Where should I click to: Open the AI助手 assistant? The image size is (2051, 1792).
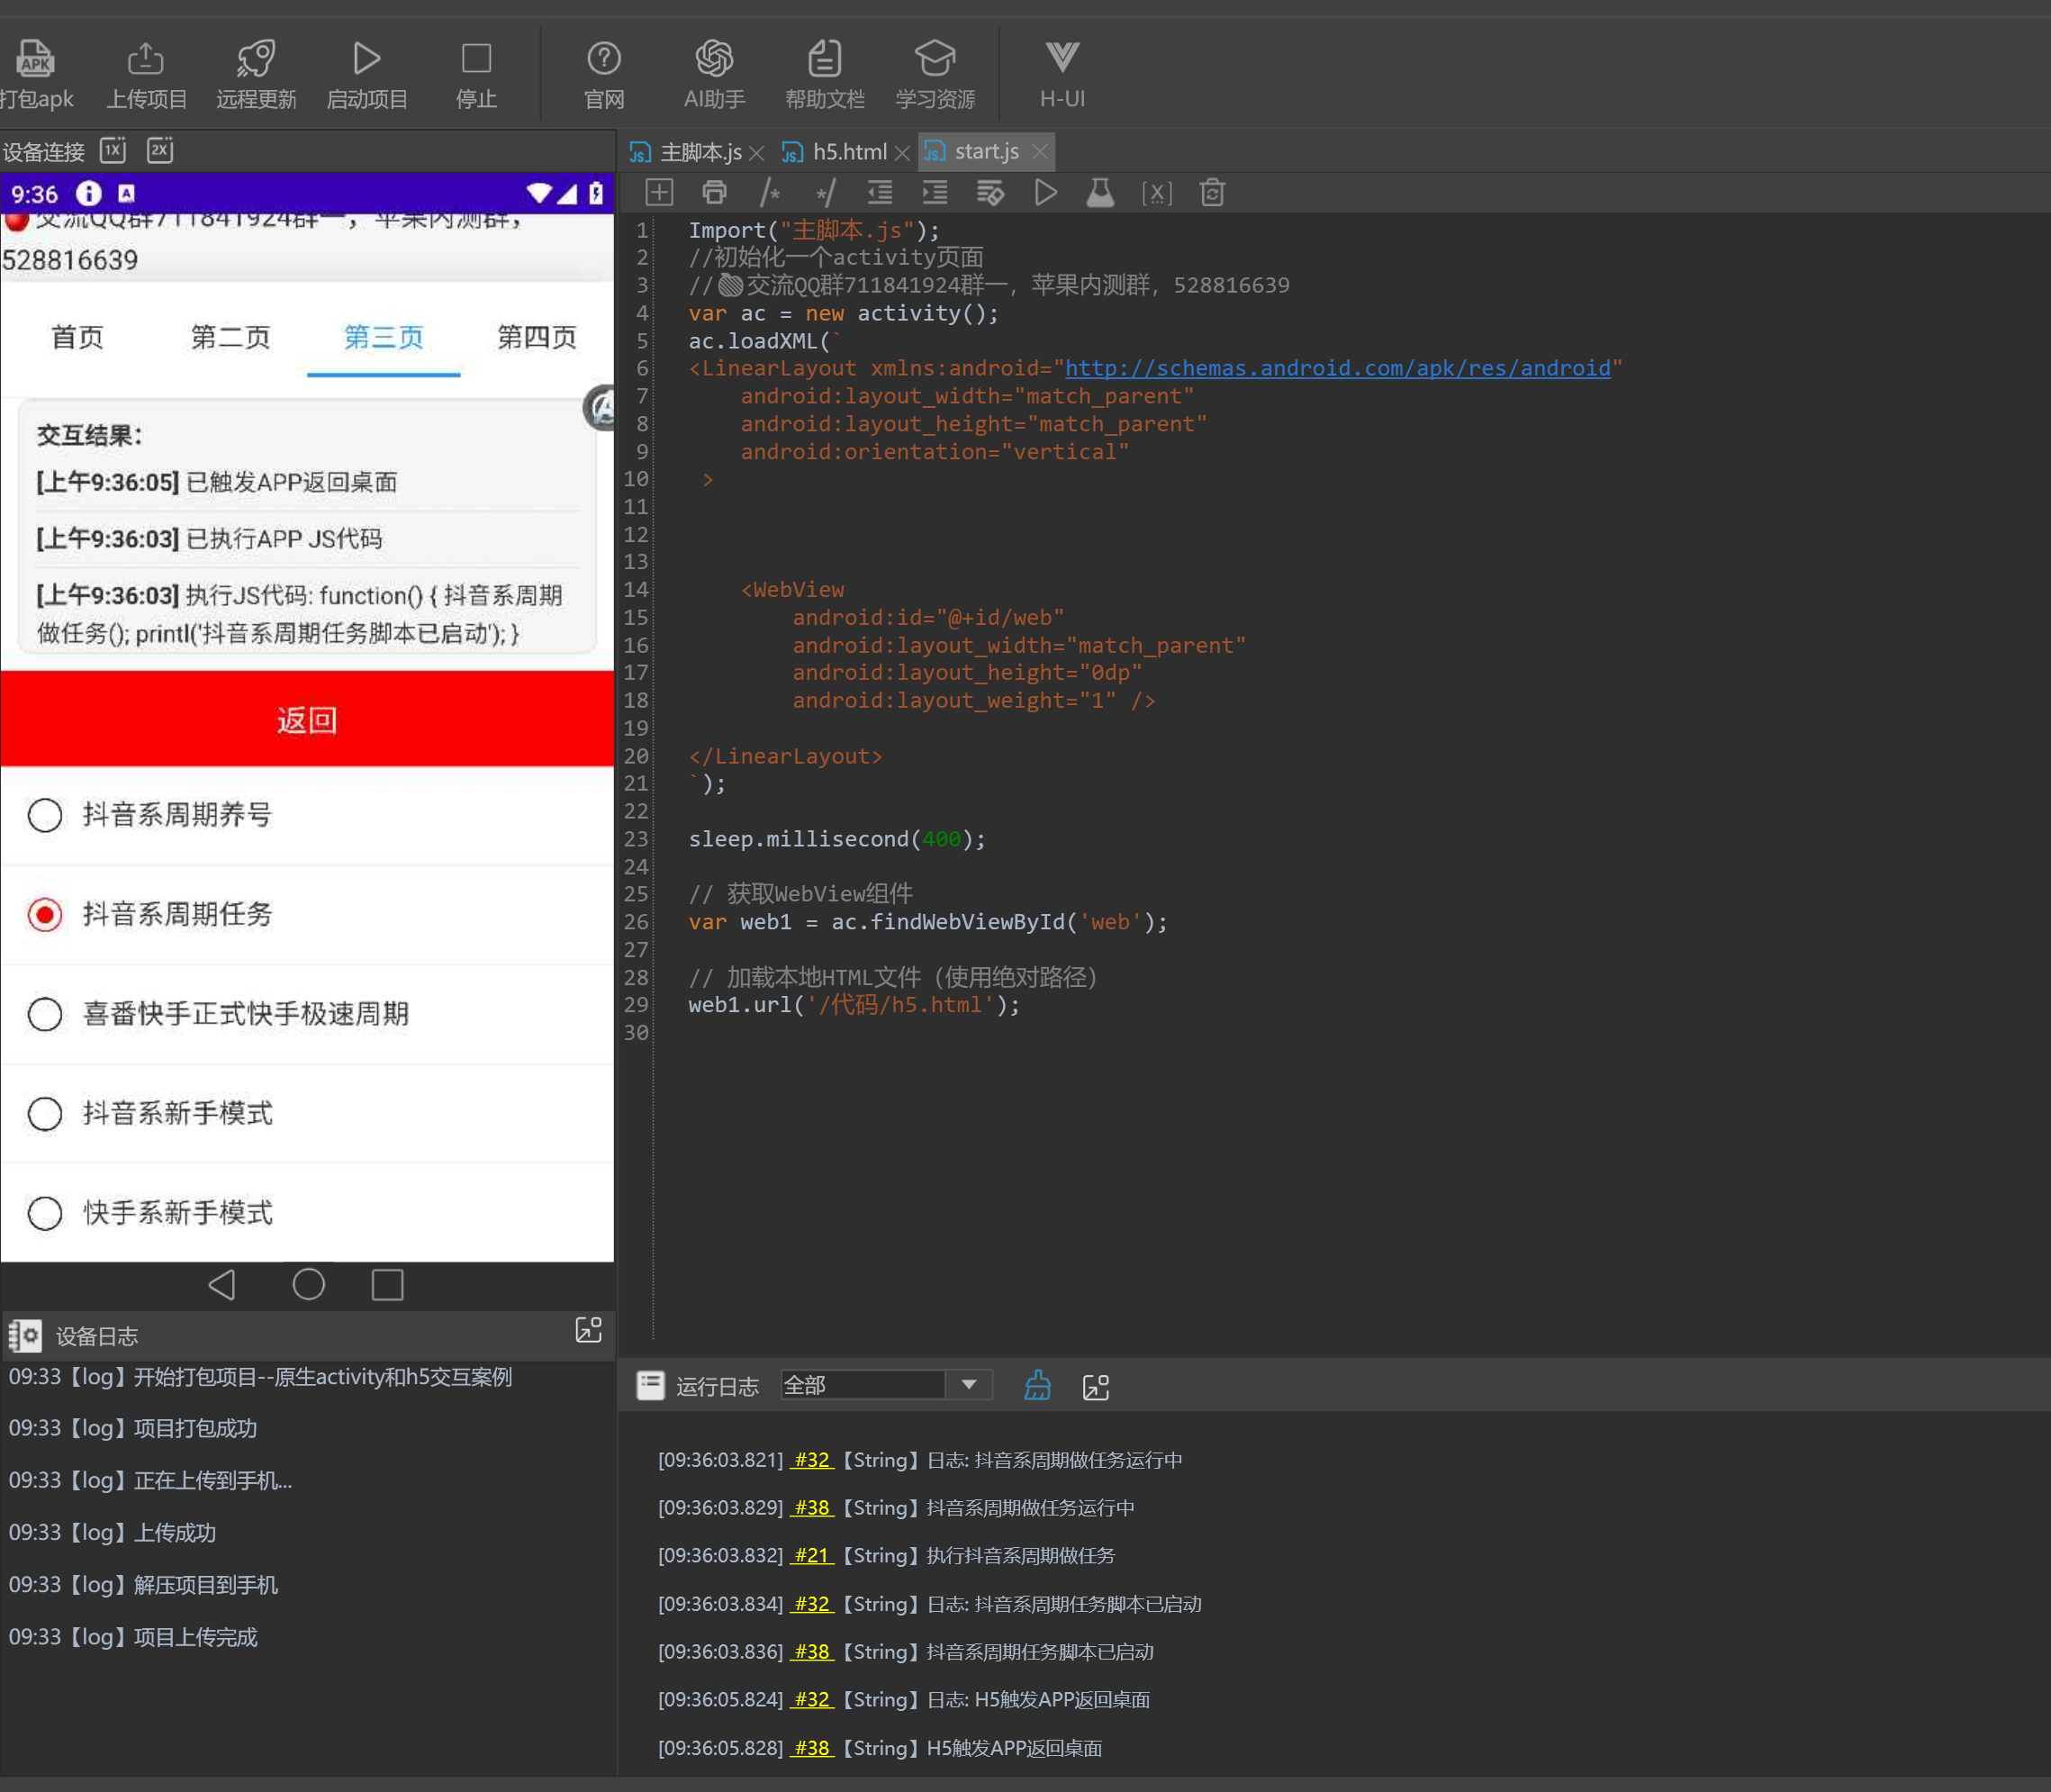click(714, 59)
